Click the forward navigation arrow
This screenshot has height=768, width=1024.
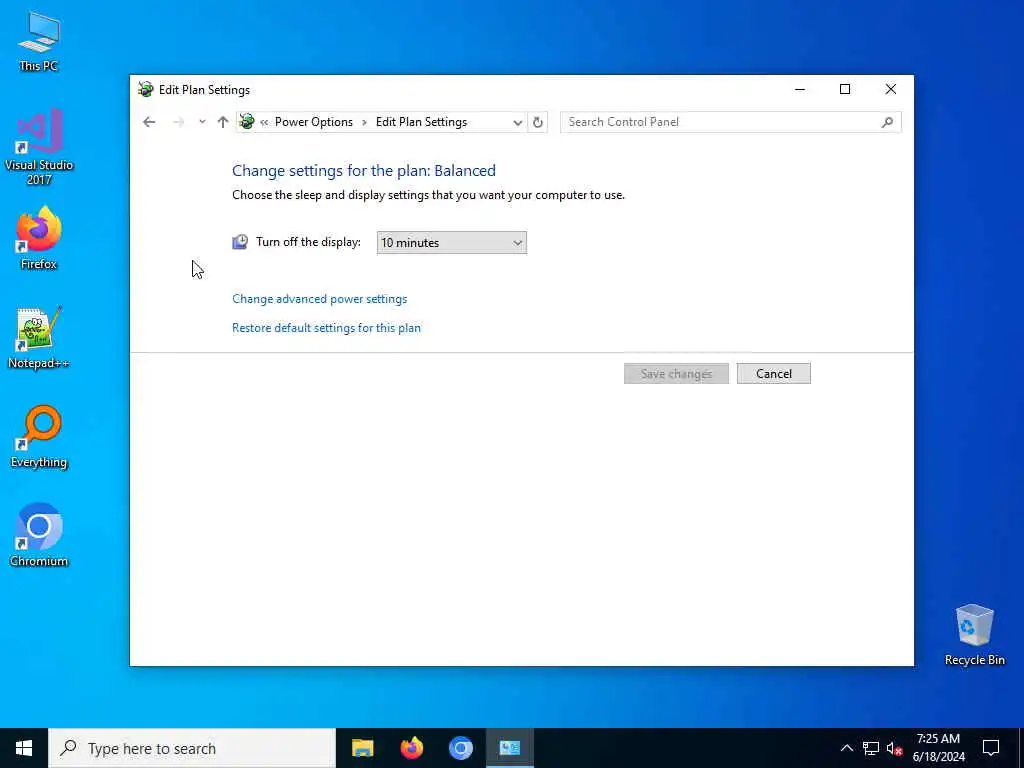click(178, 122)
